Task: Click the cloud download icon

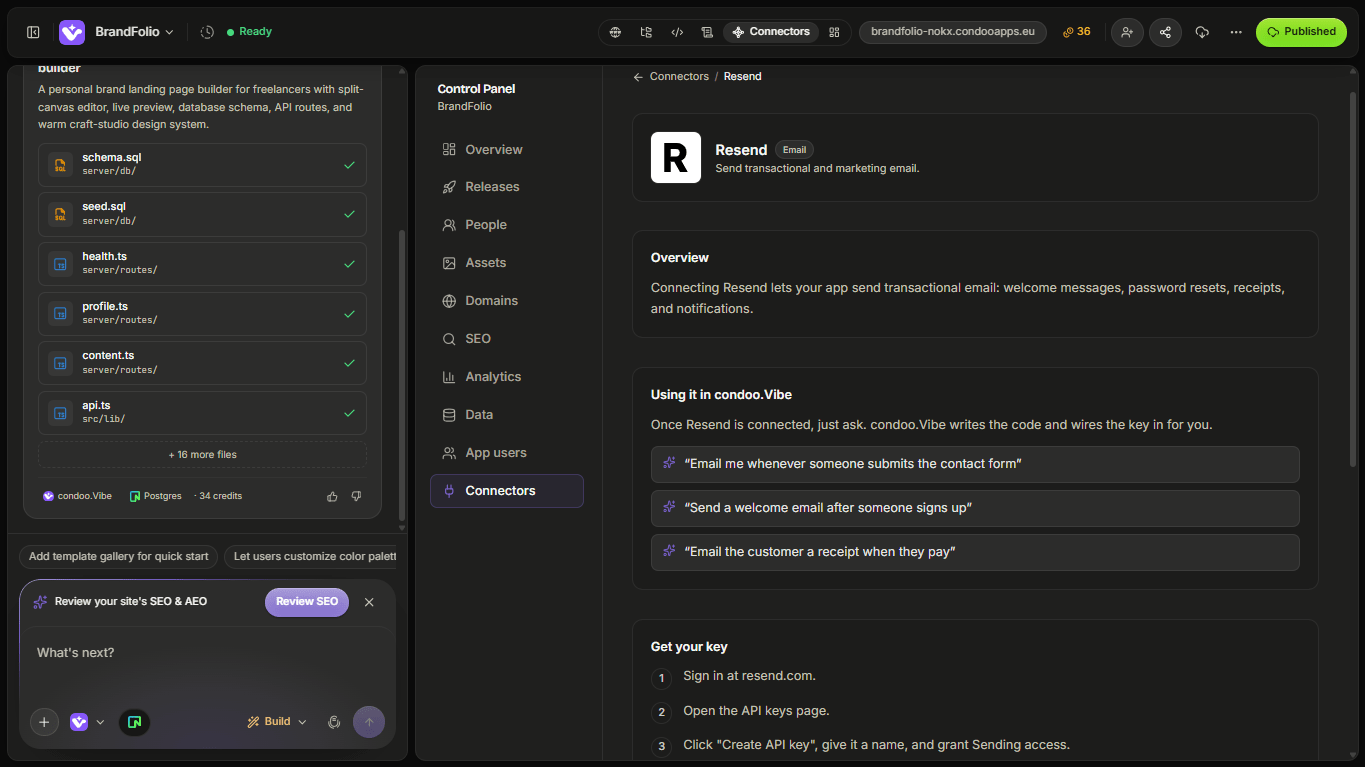Action: point(1202,32)
